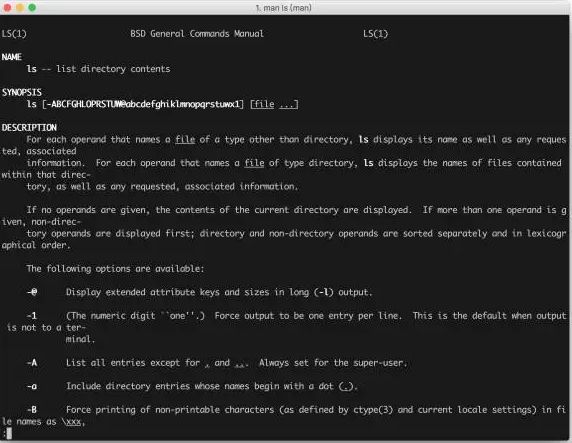This screenshot has width=572, height=443.
Task: Click the red close window button
Action: pyautogui.click(x=7, y=7)
